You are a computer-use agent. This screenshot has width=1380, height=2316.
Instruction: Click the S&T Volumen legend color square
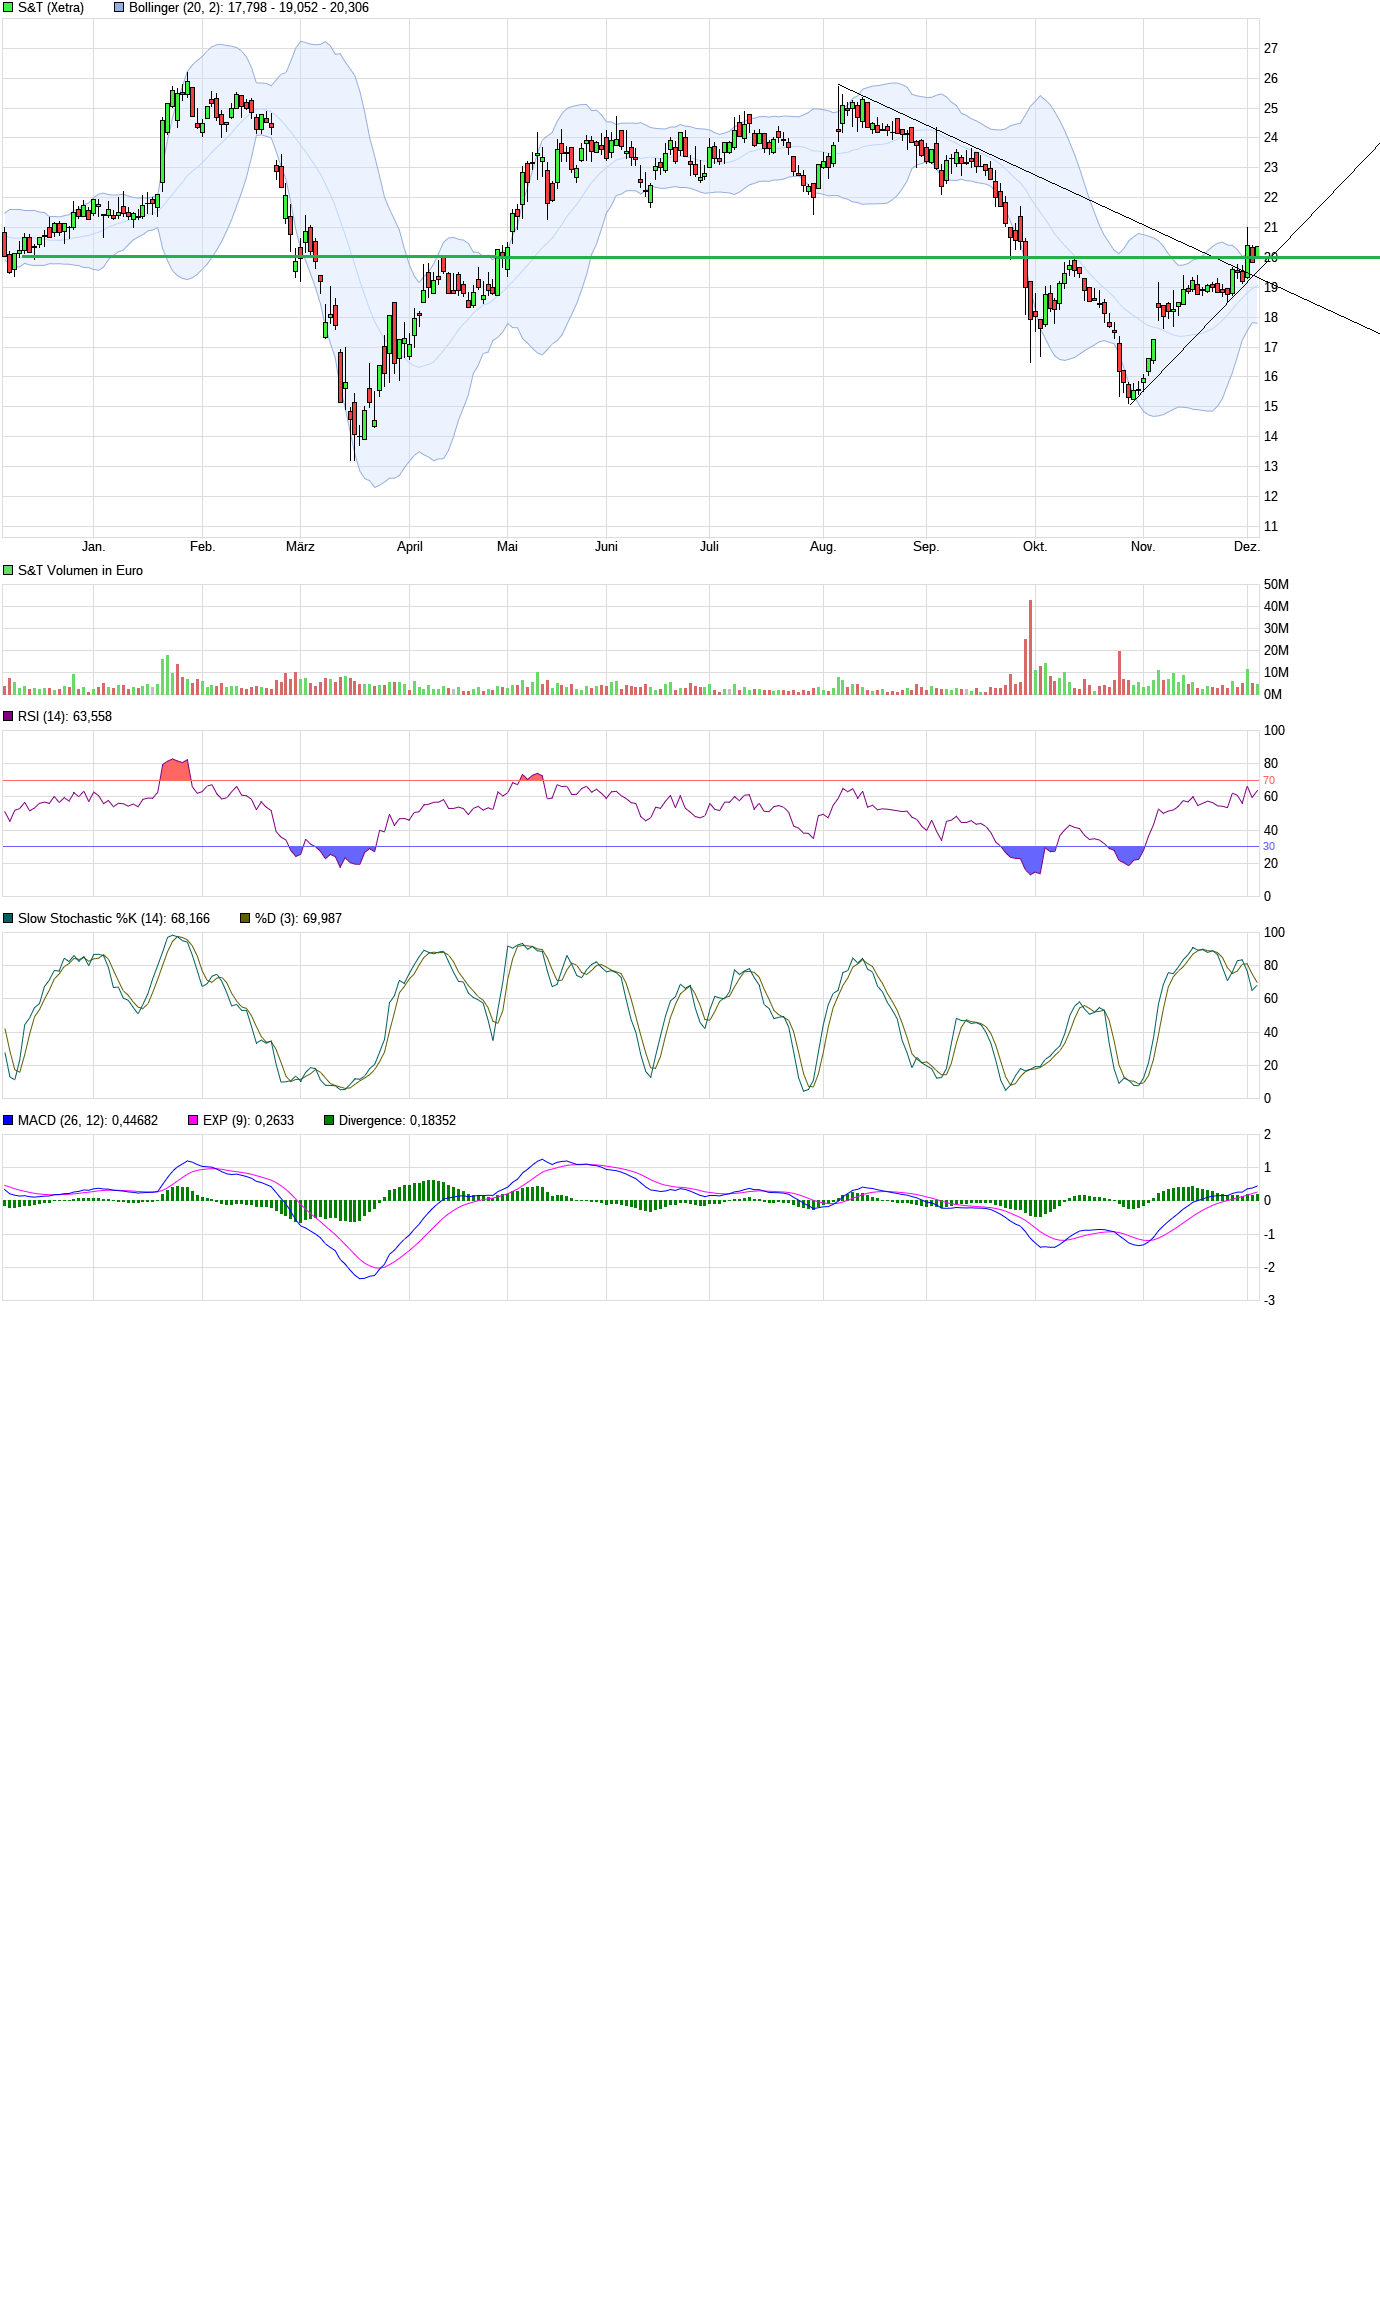8,571
